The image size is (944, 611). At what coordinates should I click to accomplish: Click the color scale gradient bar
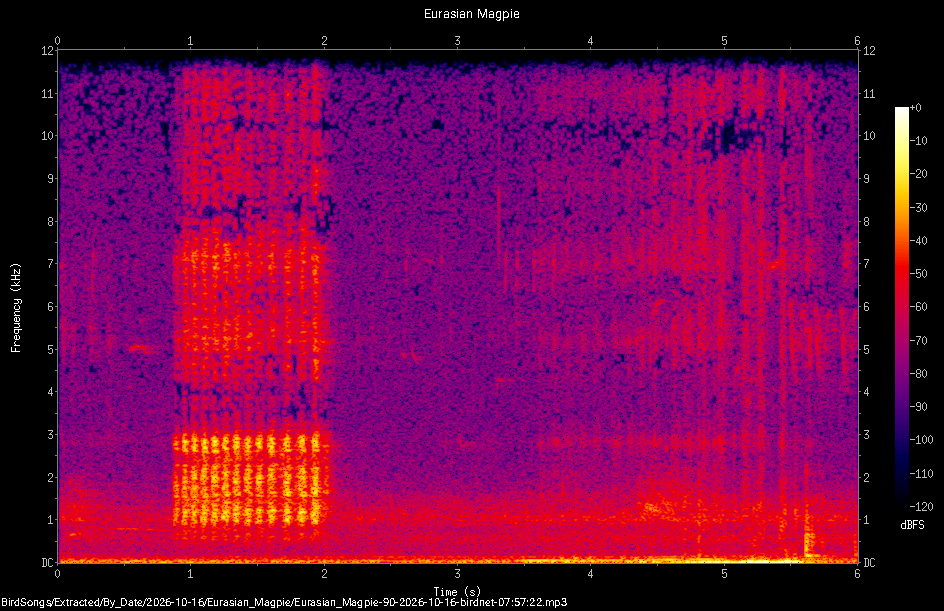tap(901, 307)
